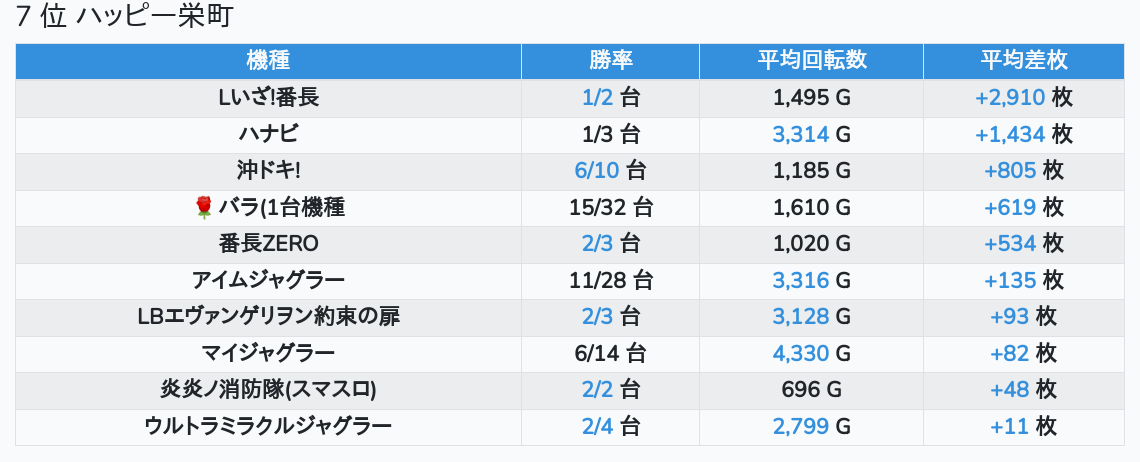Click the 平均差枚 column header
Screen dimensions: 1140x462
1024,61
